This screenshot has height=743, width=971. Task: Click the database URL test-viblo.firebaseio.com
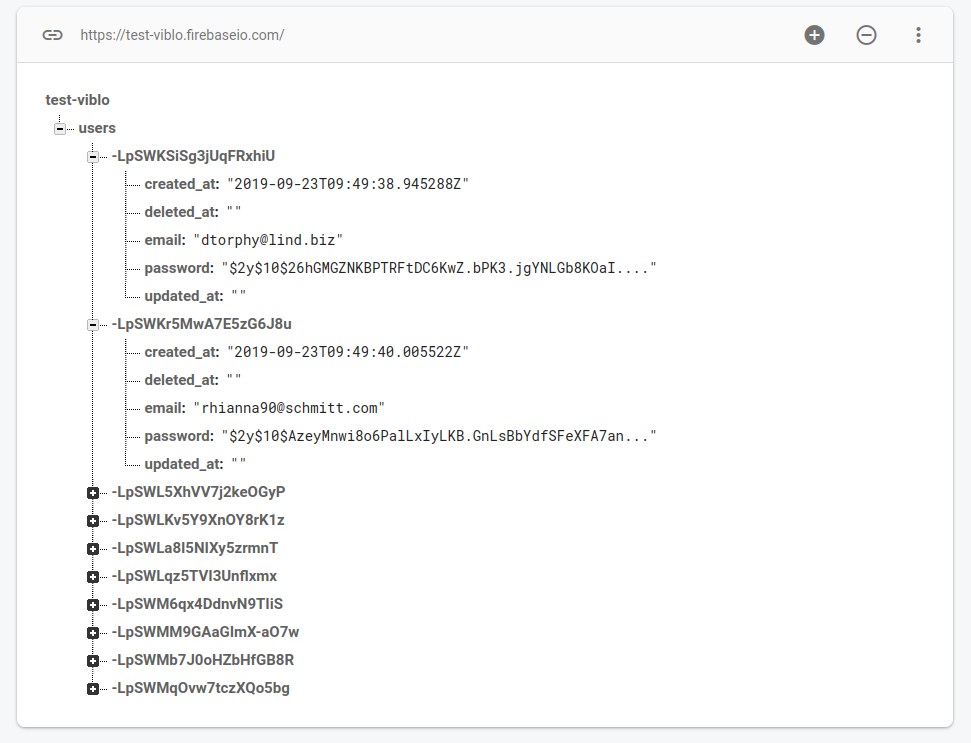[182, 35]
